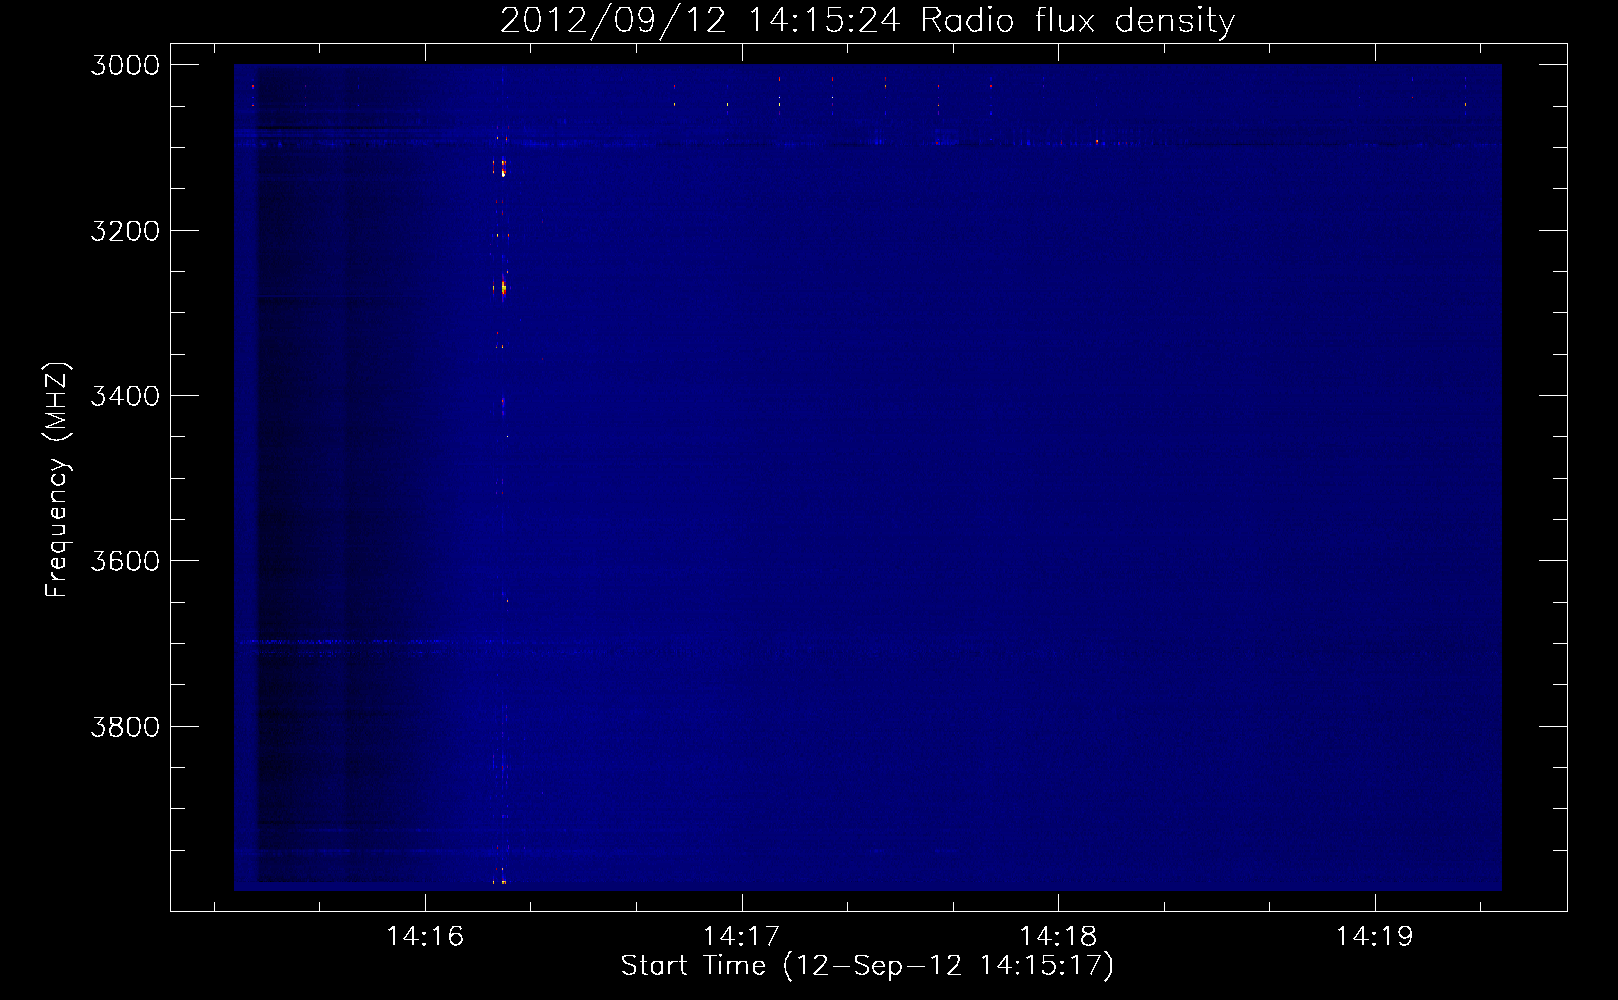Click the 3200 frequency tick label

(125, 231)
